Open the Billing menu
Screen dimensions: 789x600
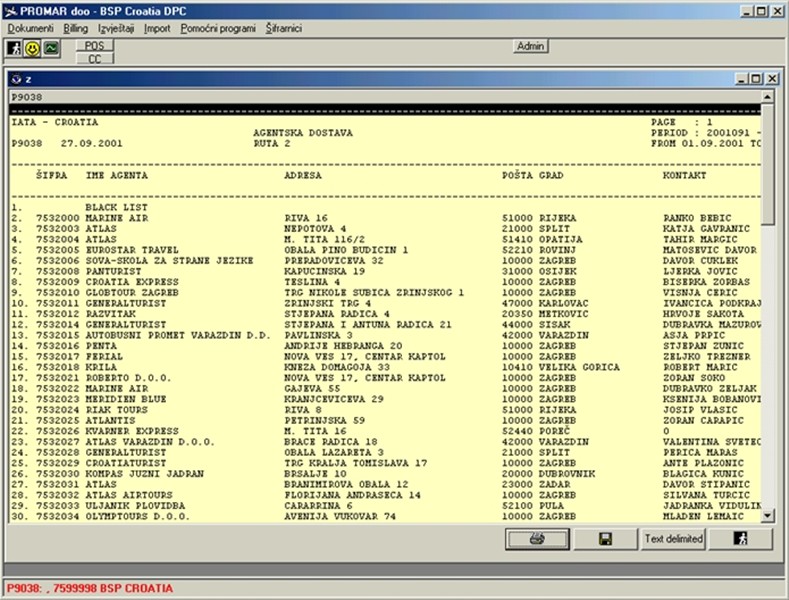75,29
